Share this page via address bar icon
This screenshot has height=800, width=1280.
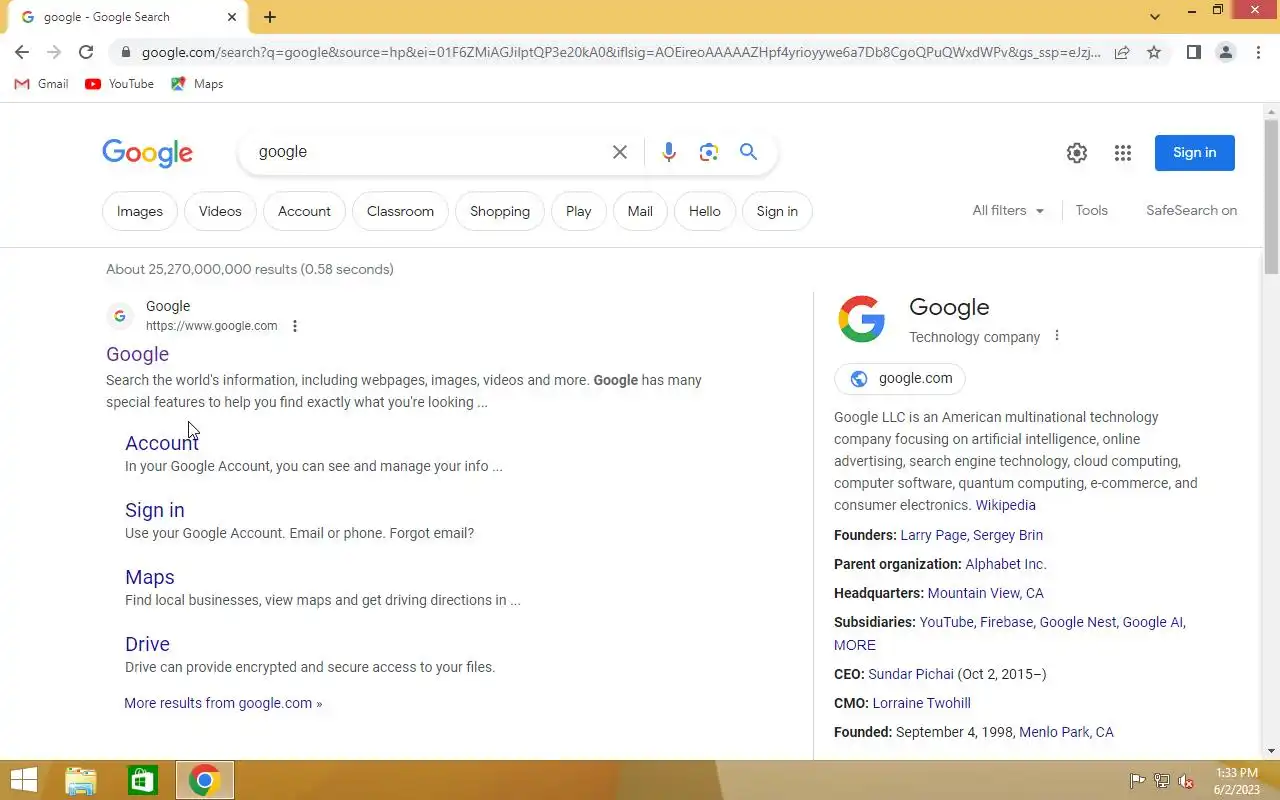pos(1122,52)
